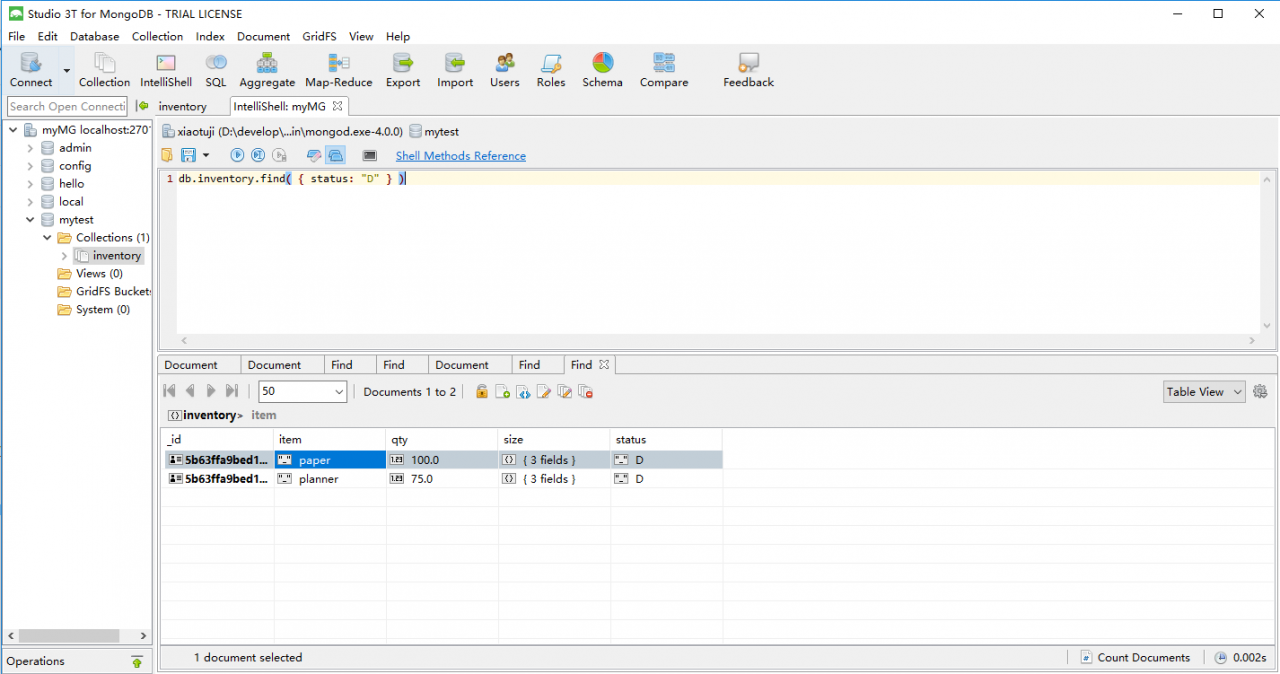Click the Feedback icon
This screenshot has width=1280, height=674.
point(748,71)
